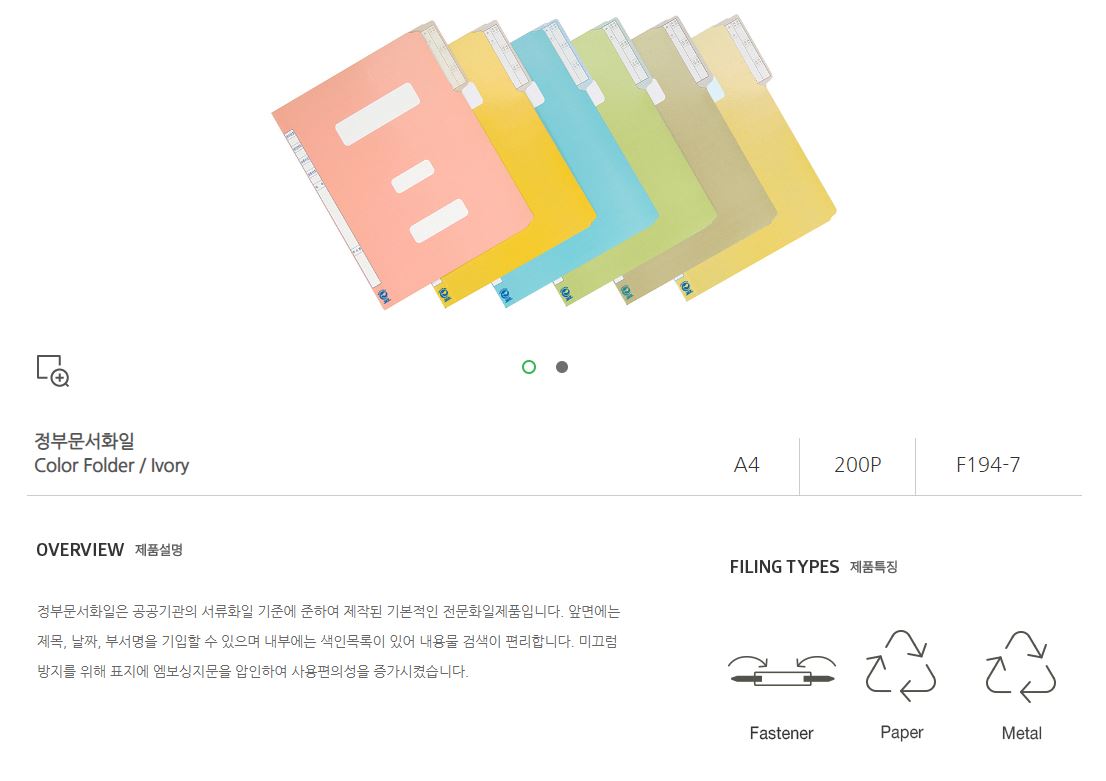This screenshot has height=781, width=1106.
Task: Click the Color Folder / Ivory subtitle
Action: [111, 465]
